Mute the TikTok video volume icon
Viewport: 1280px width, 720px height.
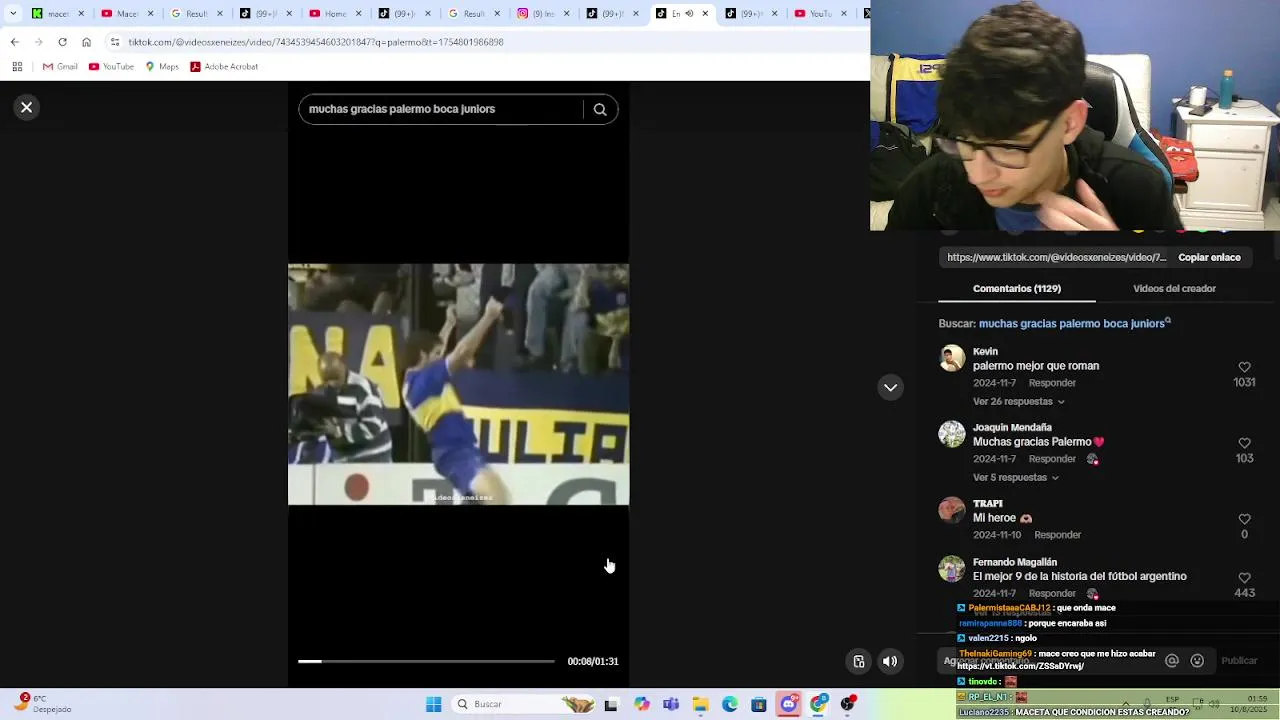pos(890,661)
